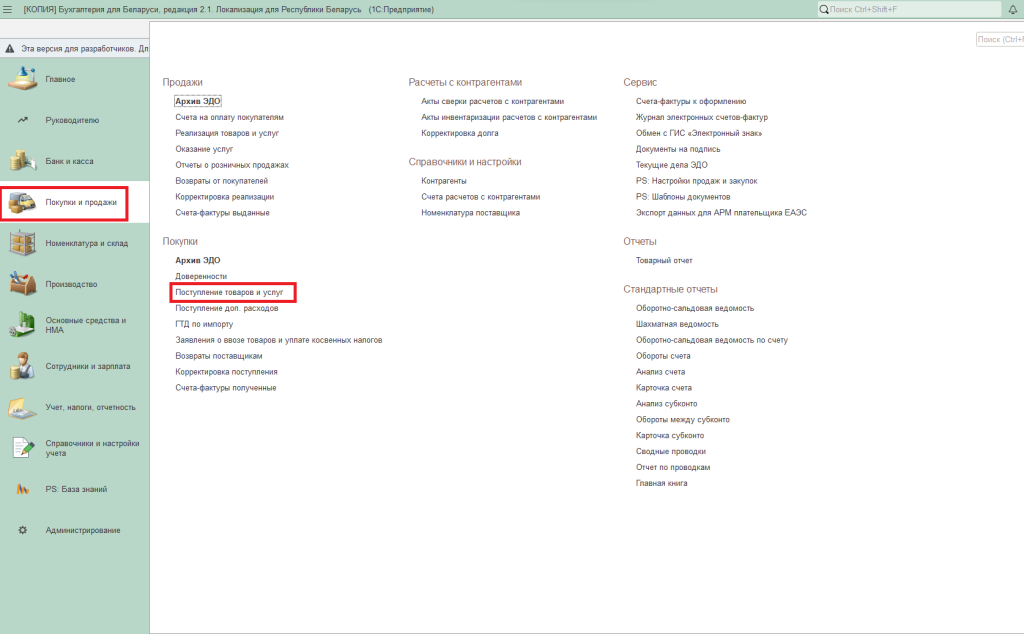Click the global search field (Ctrl+Shift+F)
1024x634 pixels.
(x=910, y=9)
